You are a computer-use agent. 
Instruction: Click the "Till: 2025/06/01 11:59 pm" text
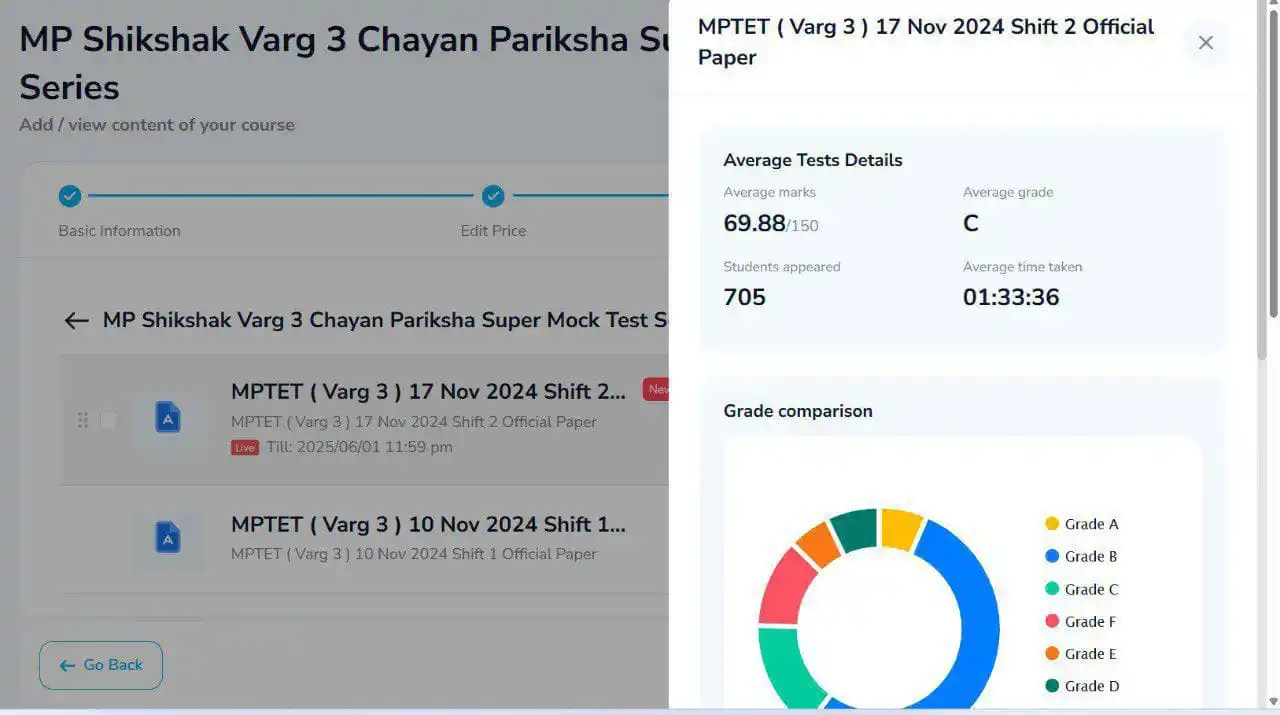359,447
